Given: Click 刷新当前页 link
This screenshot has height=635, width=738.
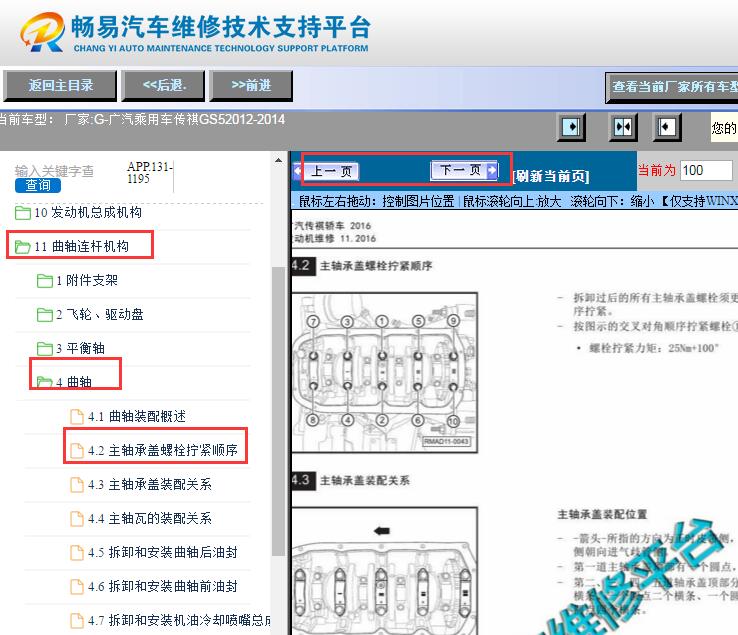Looking at the screenshot, I should click(551, 177).
